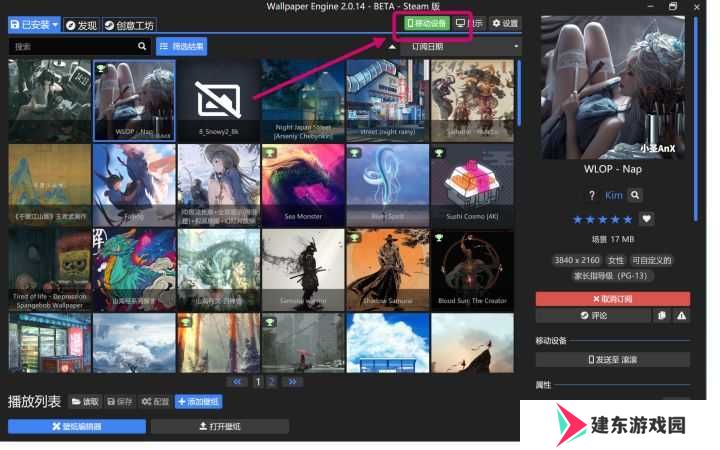Click the 可自定义的 customizable tag

pyautogui.click(x=652, y=260)
